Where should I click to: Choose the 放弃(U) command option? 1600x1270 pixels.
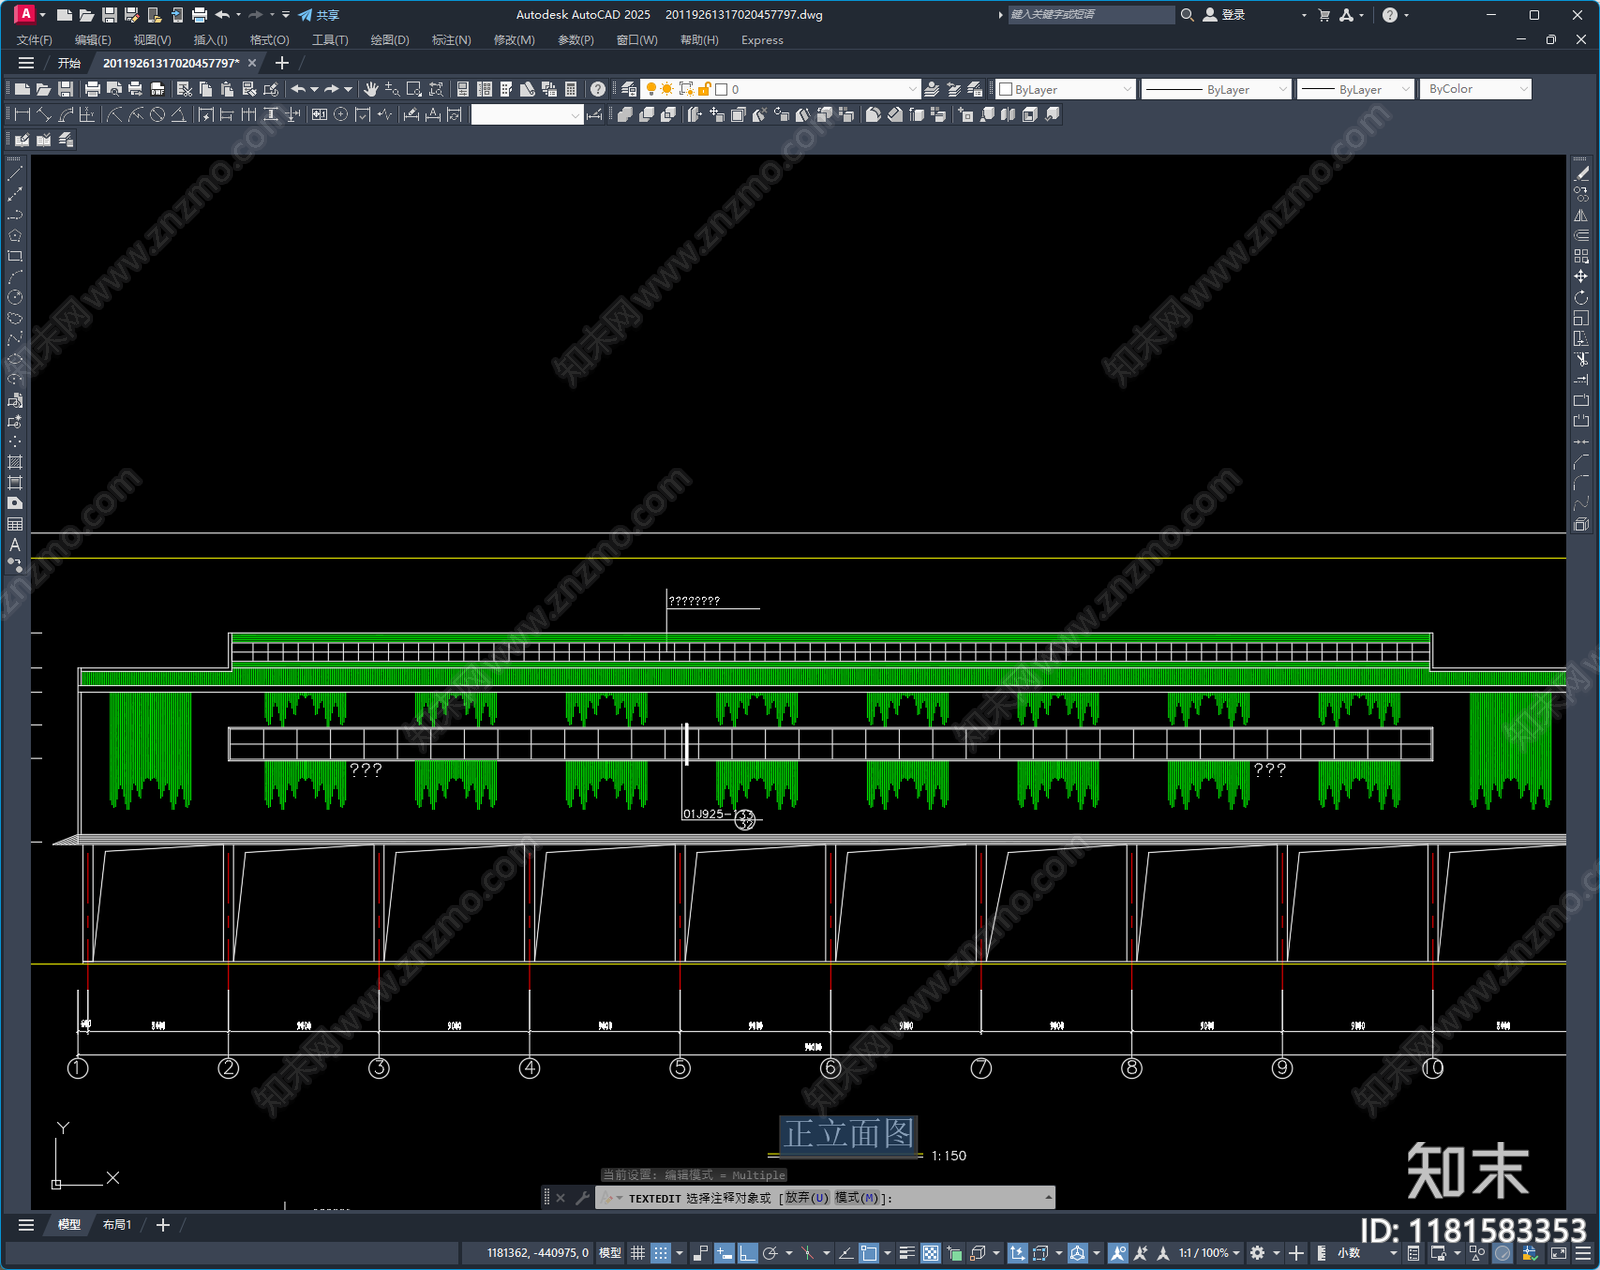pos(807,1198)
